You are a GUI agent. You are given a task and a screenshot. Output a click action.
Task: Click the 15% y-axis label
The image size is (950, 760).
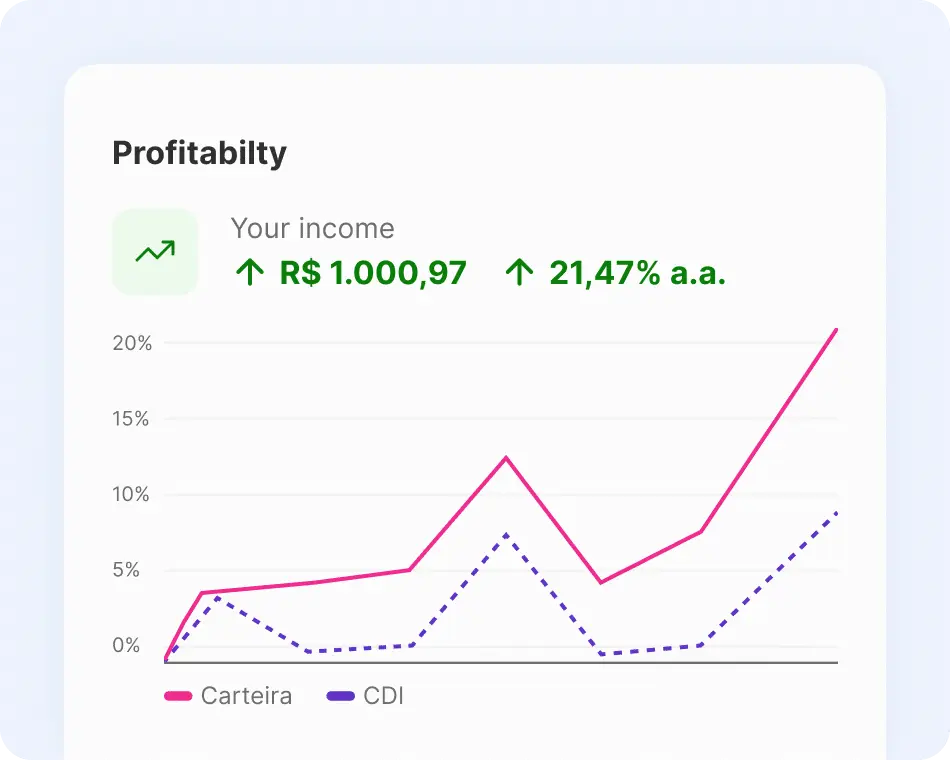pyautogui.click(x=131, y=419)
